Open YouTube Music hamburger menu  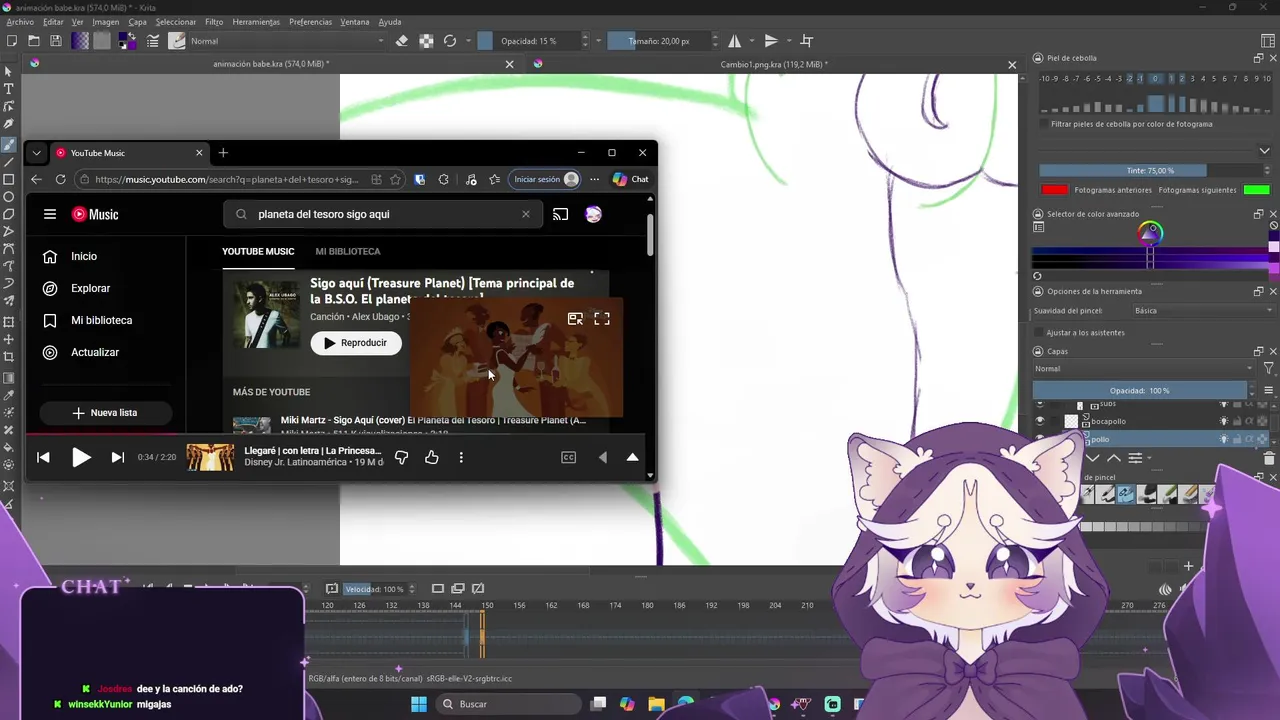pos(50,214)
